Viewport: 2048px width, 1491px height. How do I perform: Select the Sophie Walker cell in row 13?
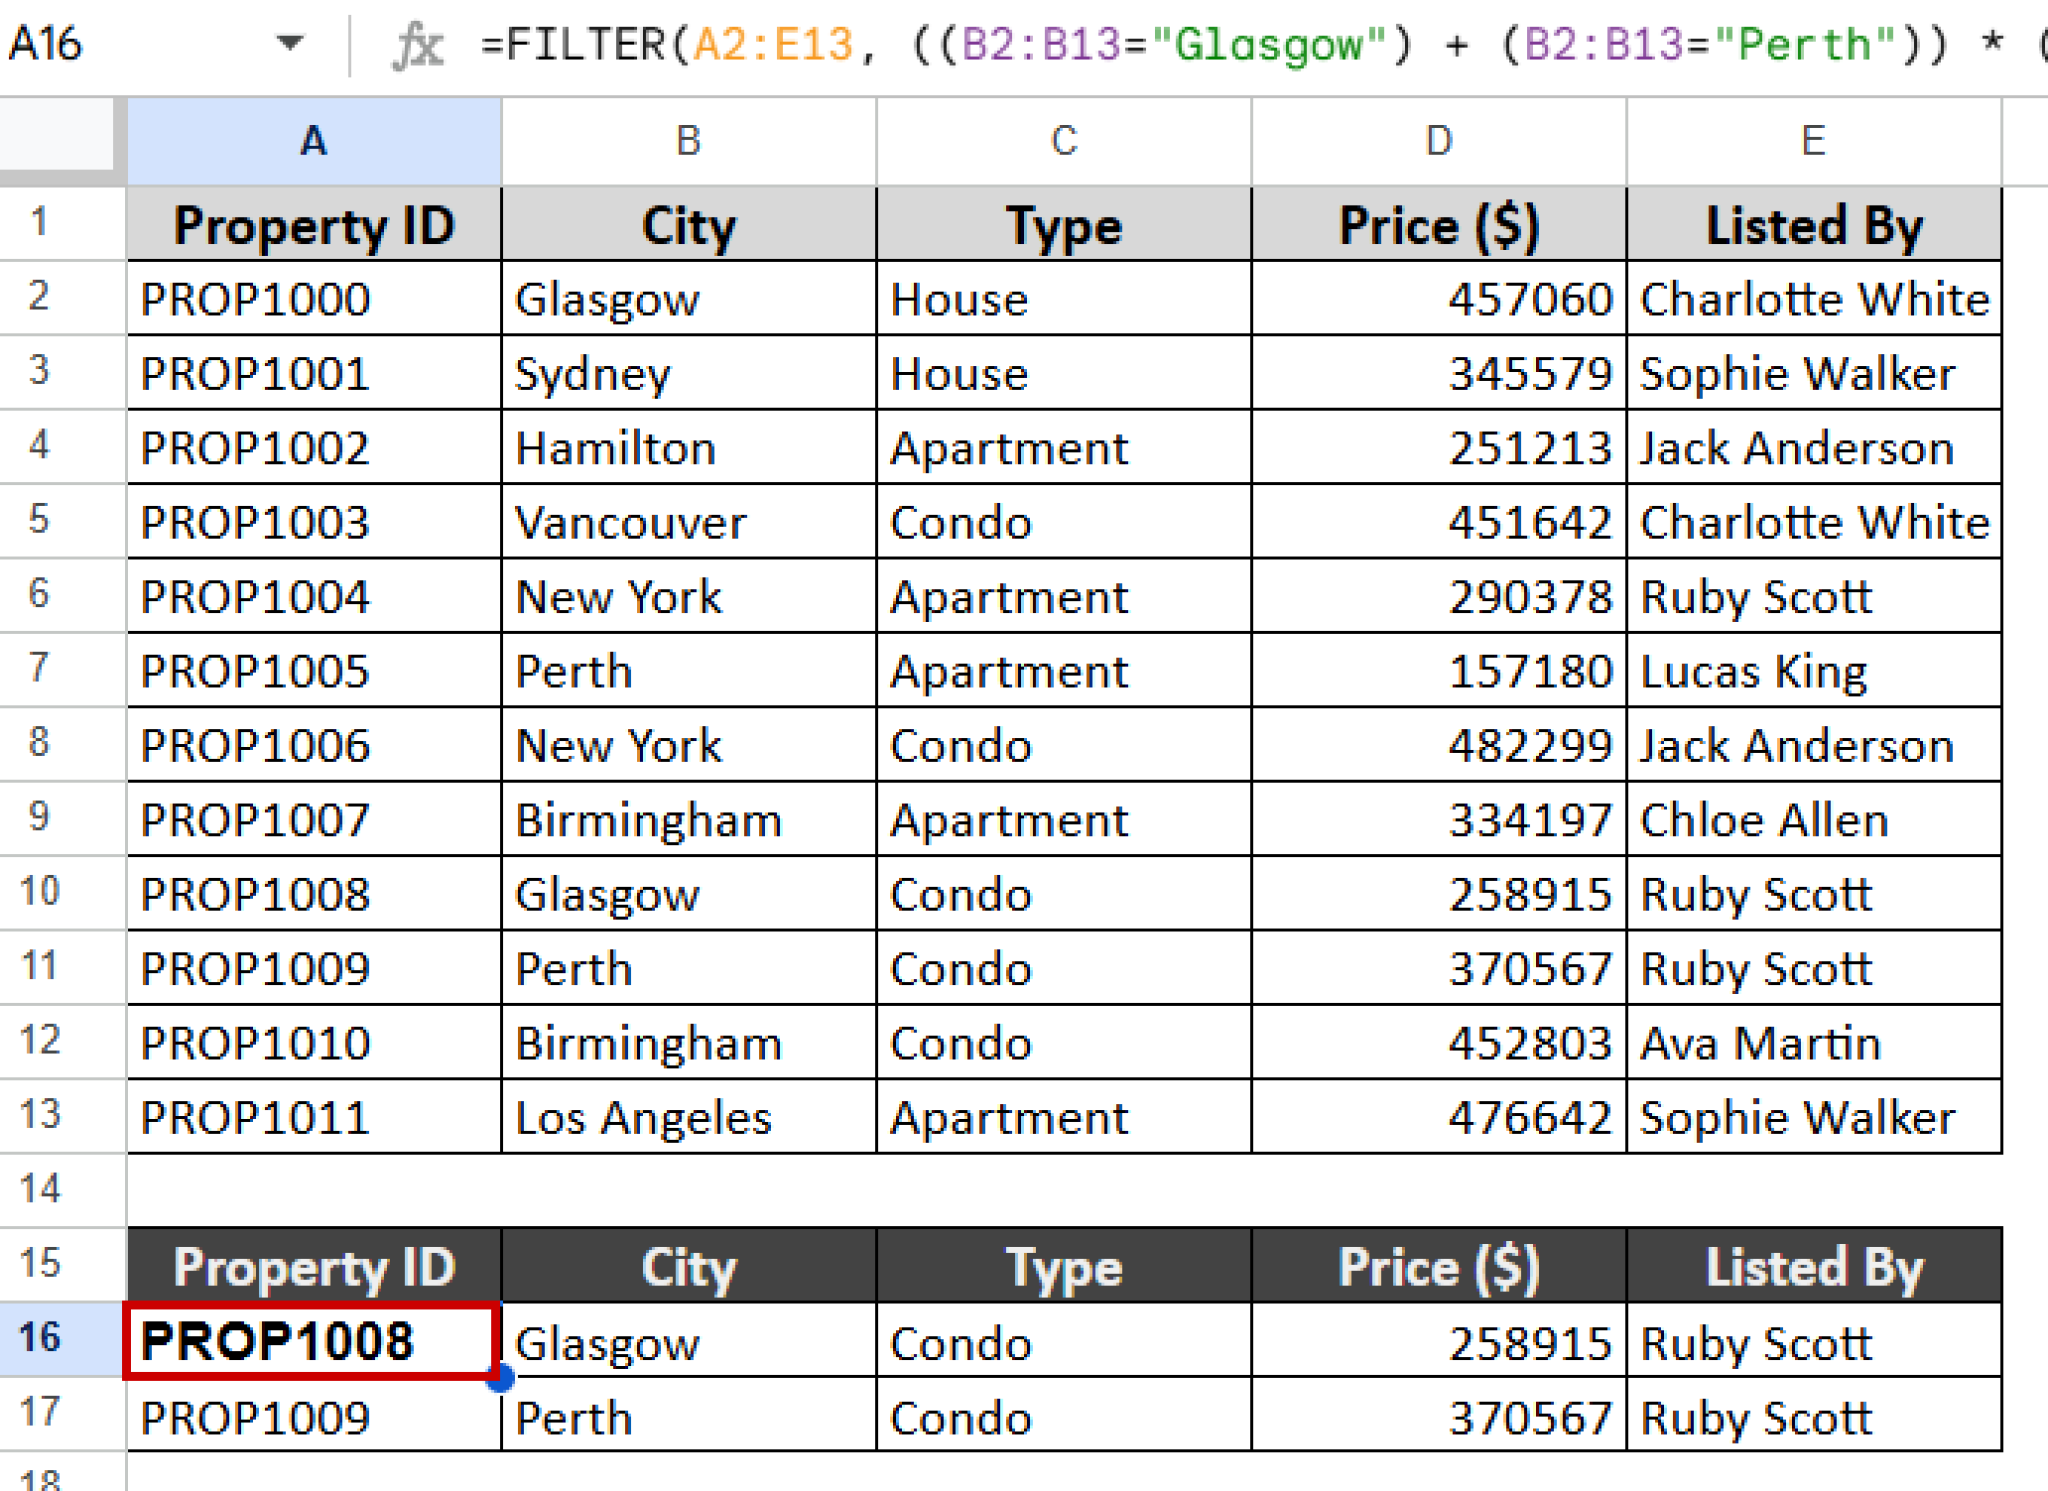pos(1812,1117)
